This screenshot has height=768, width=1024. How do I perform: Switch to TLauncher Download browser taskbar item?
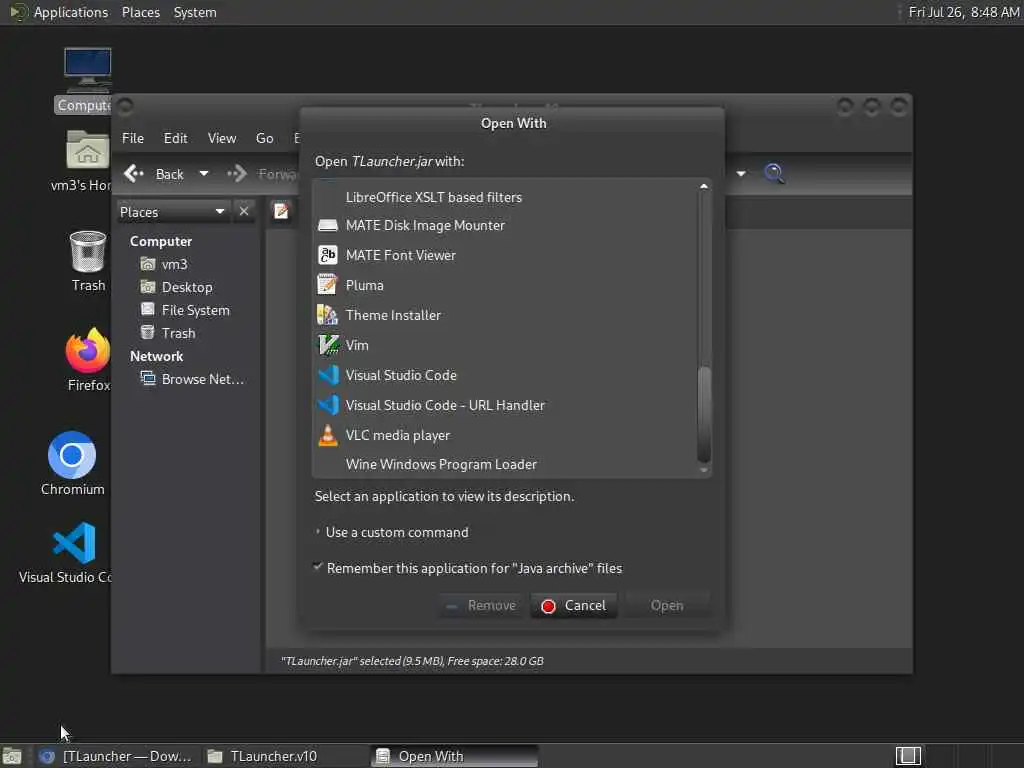(116, 756)
